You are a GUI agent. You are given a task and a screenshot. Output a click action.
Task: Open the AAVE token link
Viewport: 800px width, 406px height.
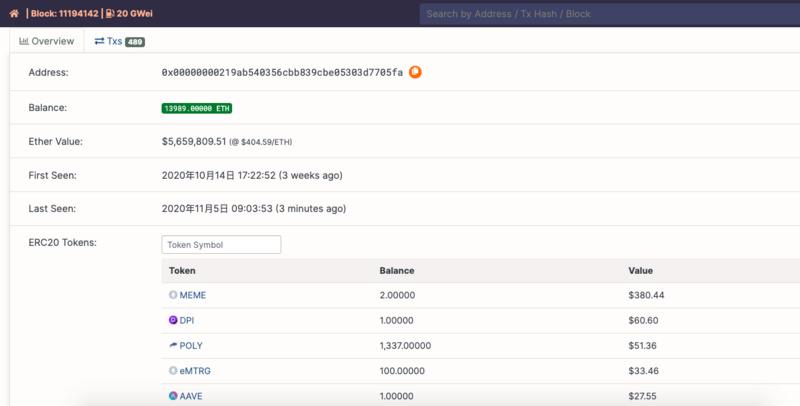[x=191, y=396]
